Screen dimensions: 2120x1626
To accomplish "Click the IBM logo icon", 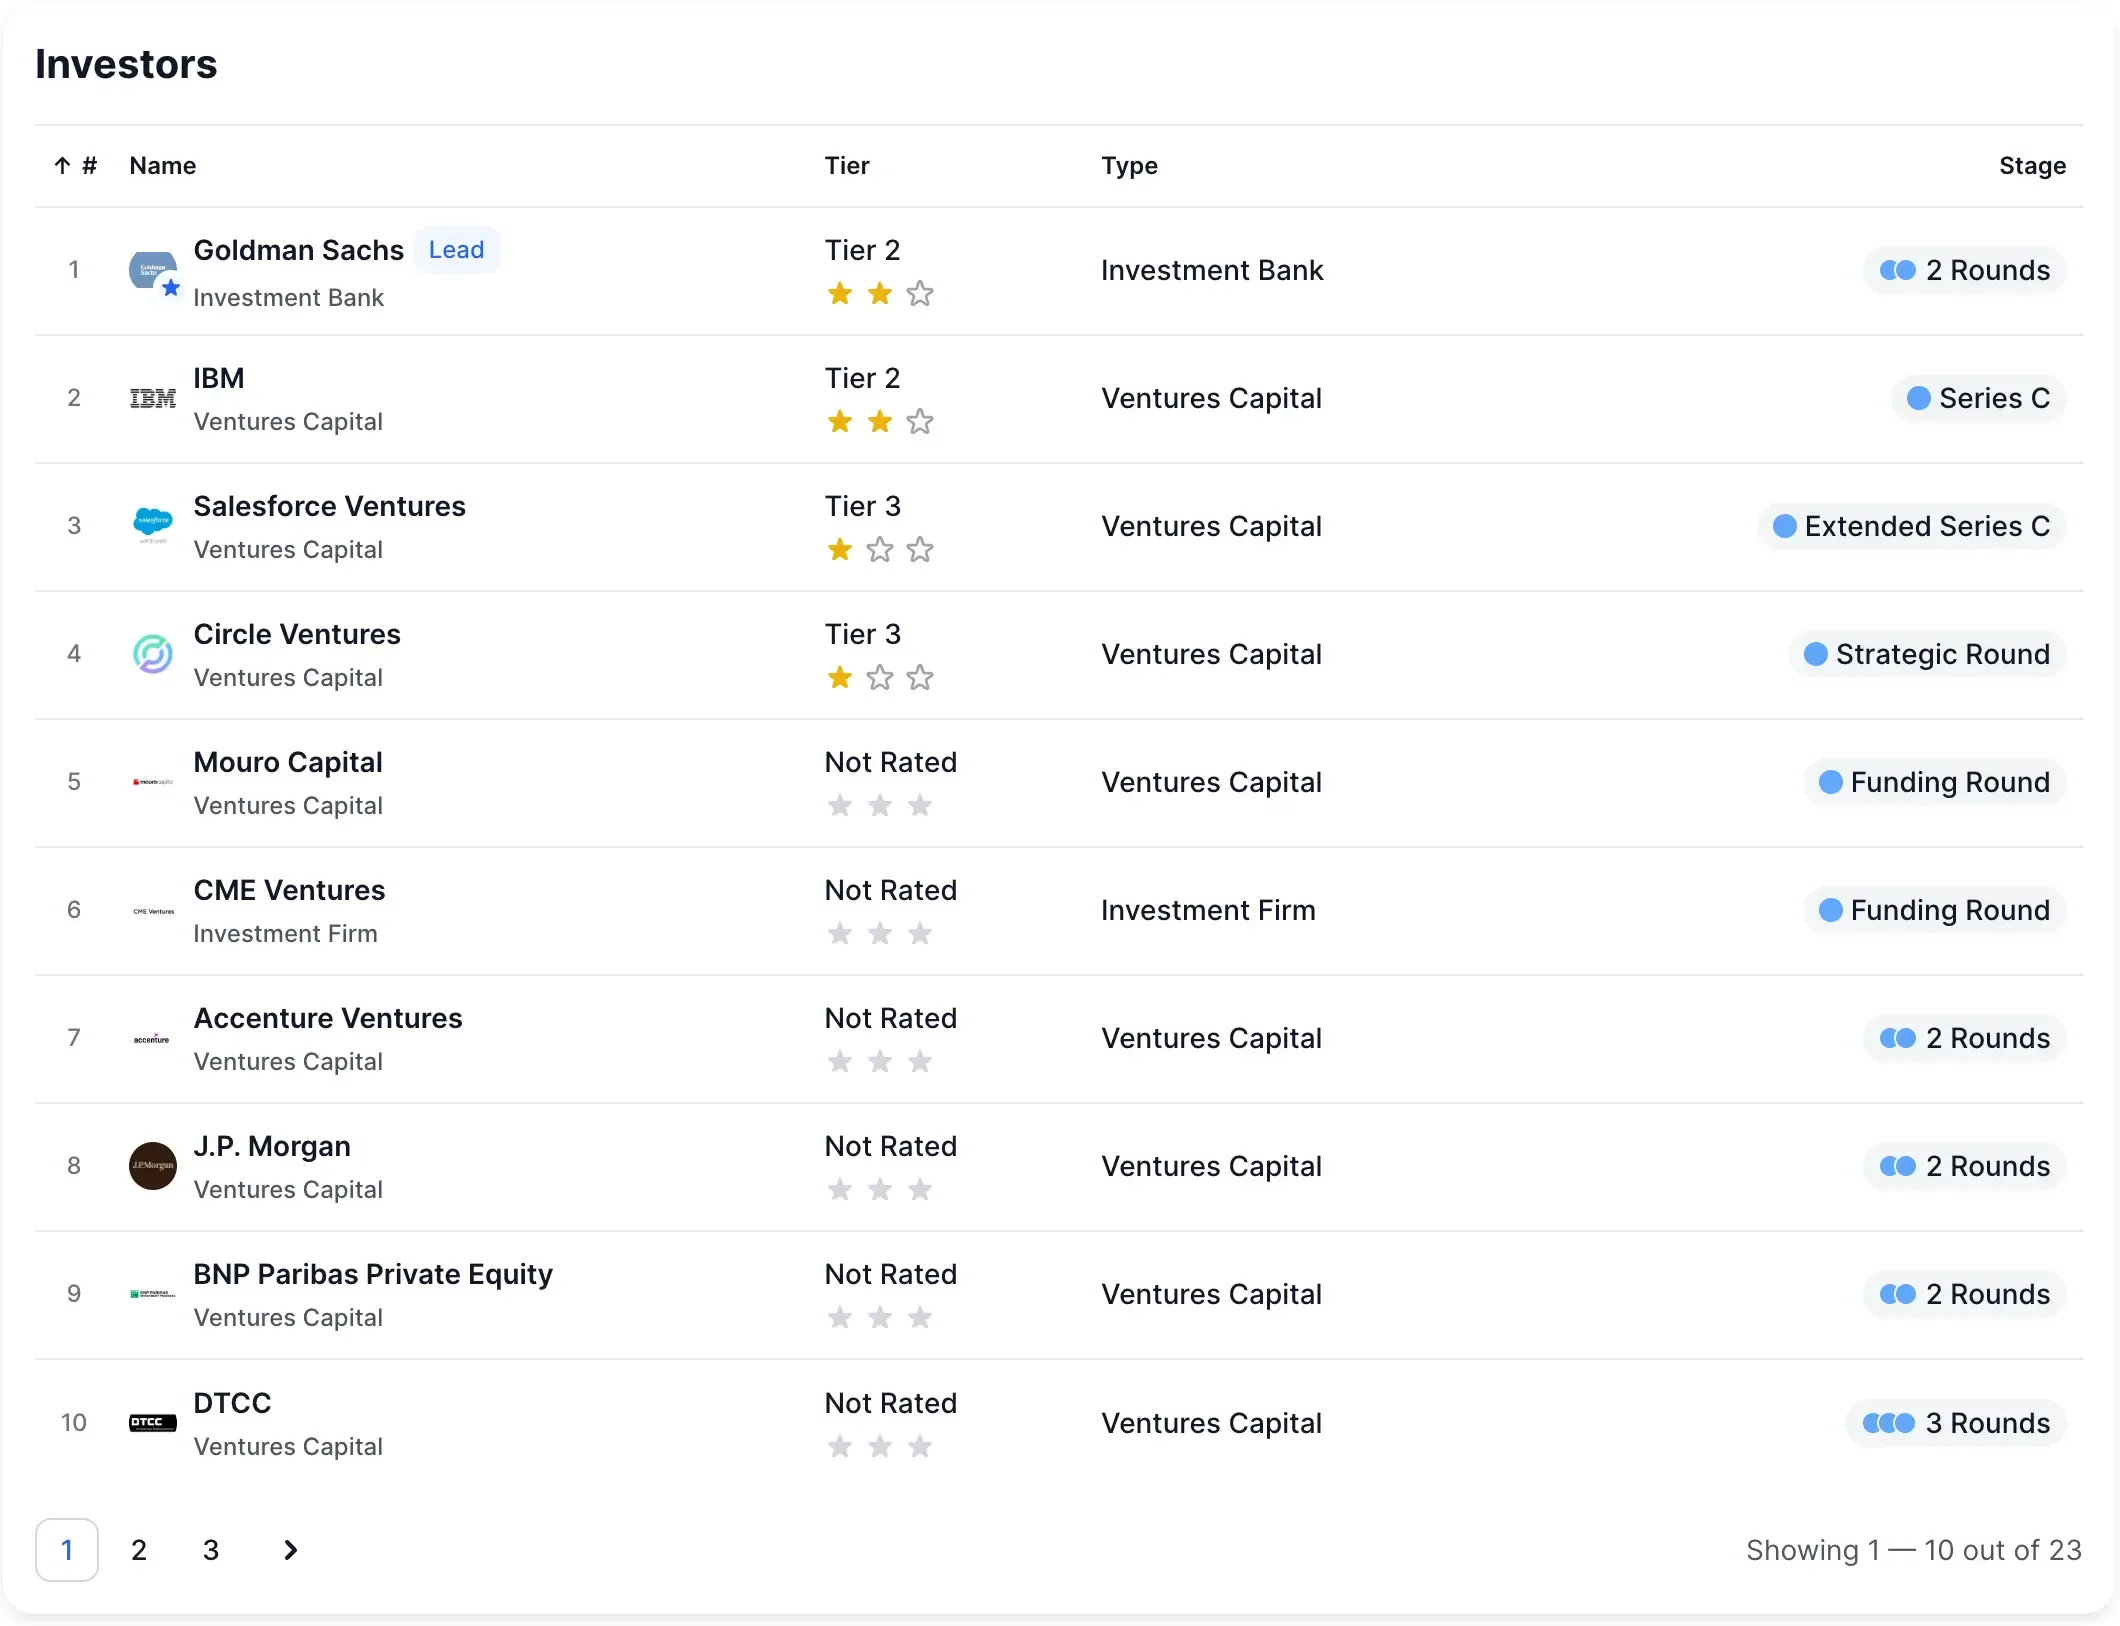I will 153,398.
